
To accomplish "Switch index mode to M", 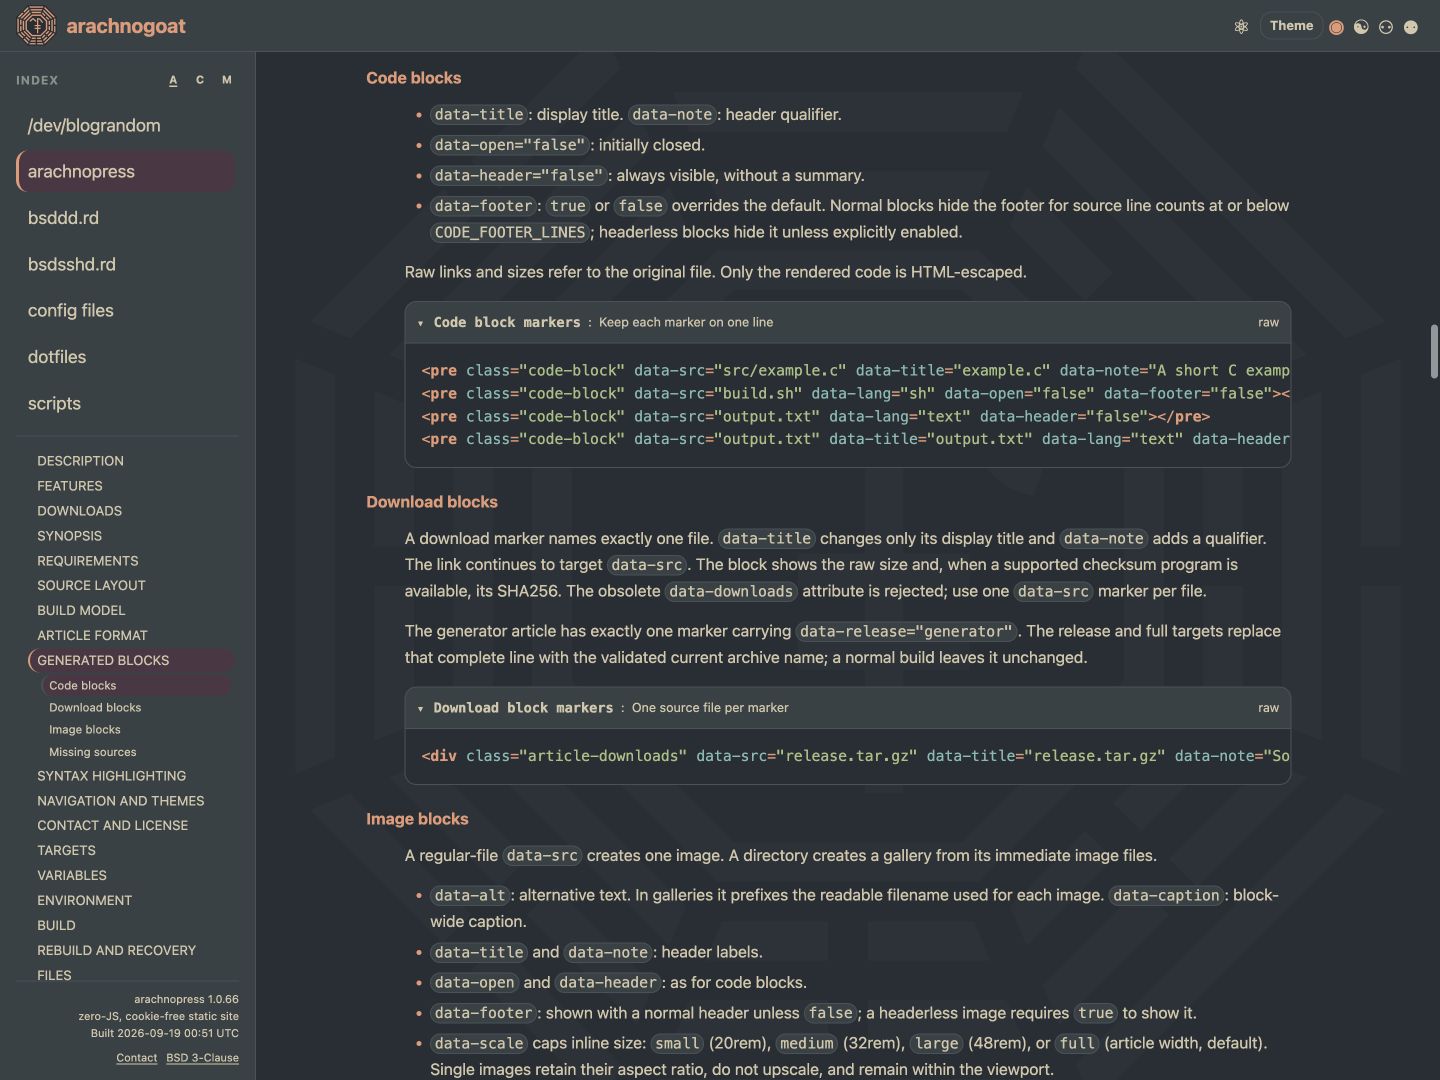I will (227, 80).
